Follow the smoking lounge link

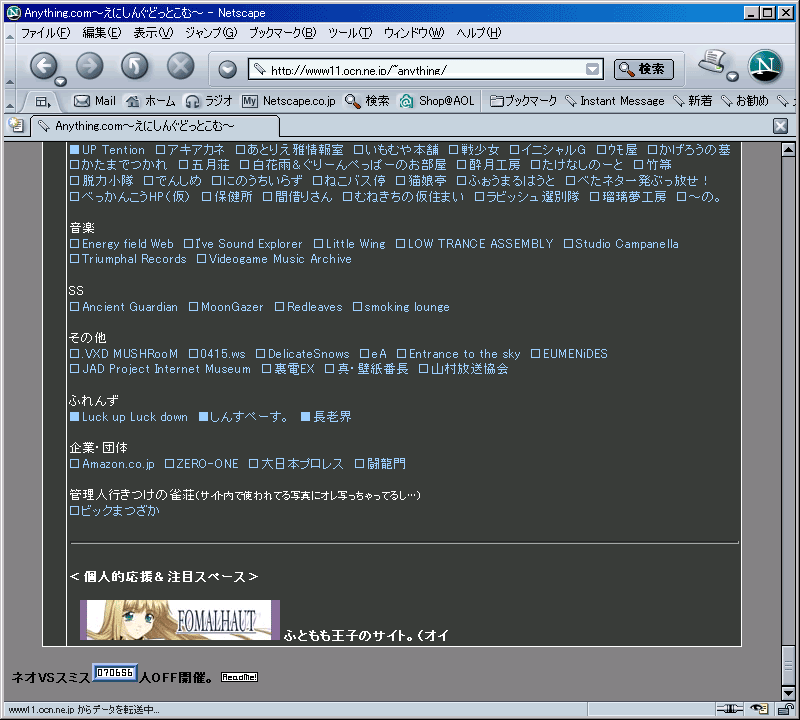(401, 307)
